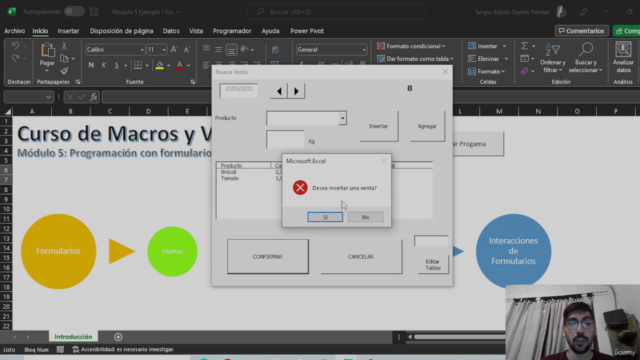Toggle the Autoguardado switch
This screenshot has height=360, width=640.
74,11
